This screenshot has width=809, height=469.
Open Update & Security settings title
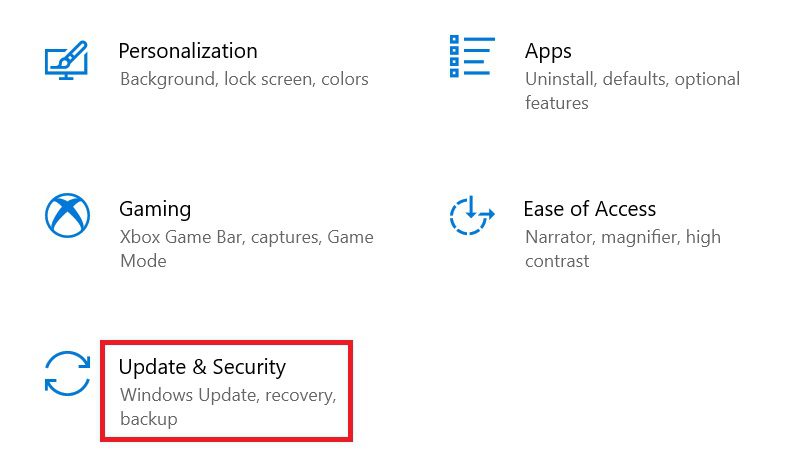202,367
